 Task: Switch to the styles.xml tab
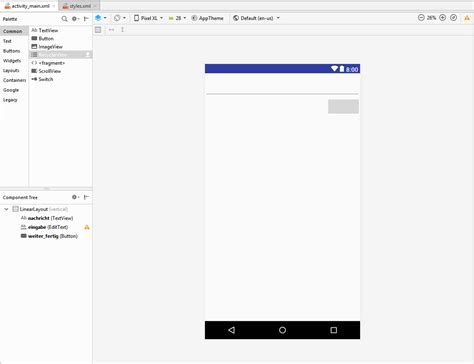79,6
